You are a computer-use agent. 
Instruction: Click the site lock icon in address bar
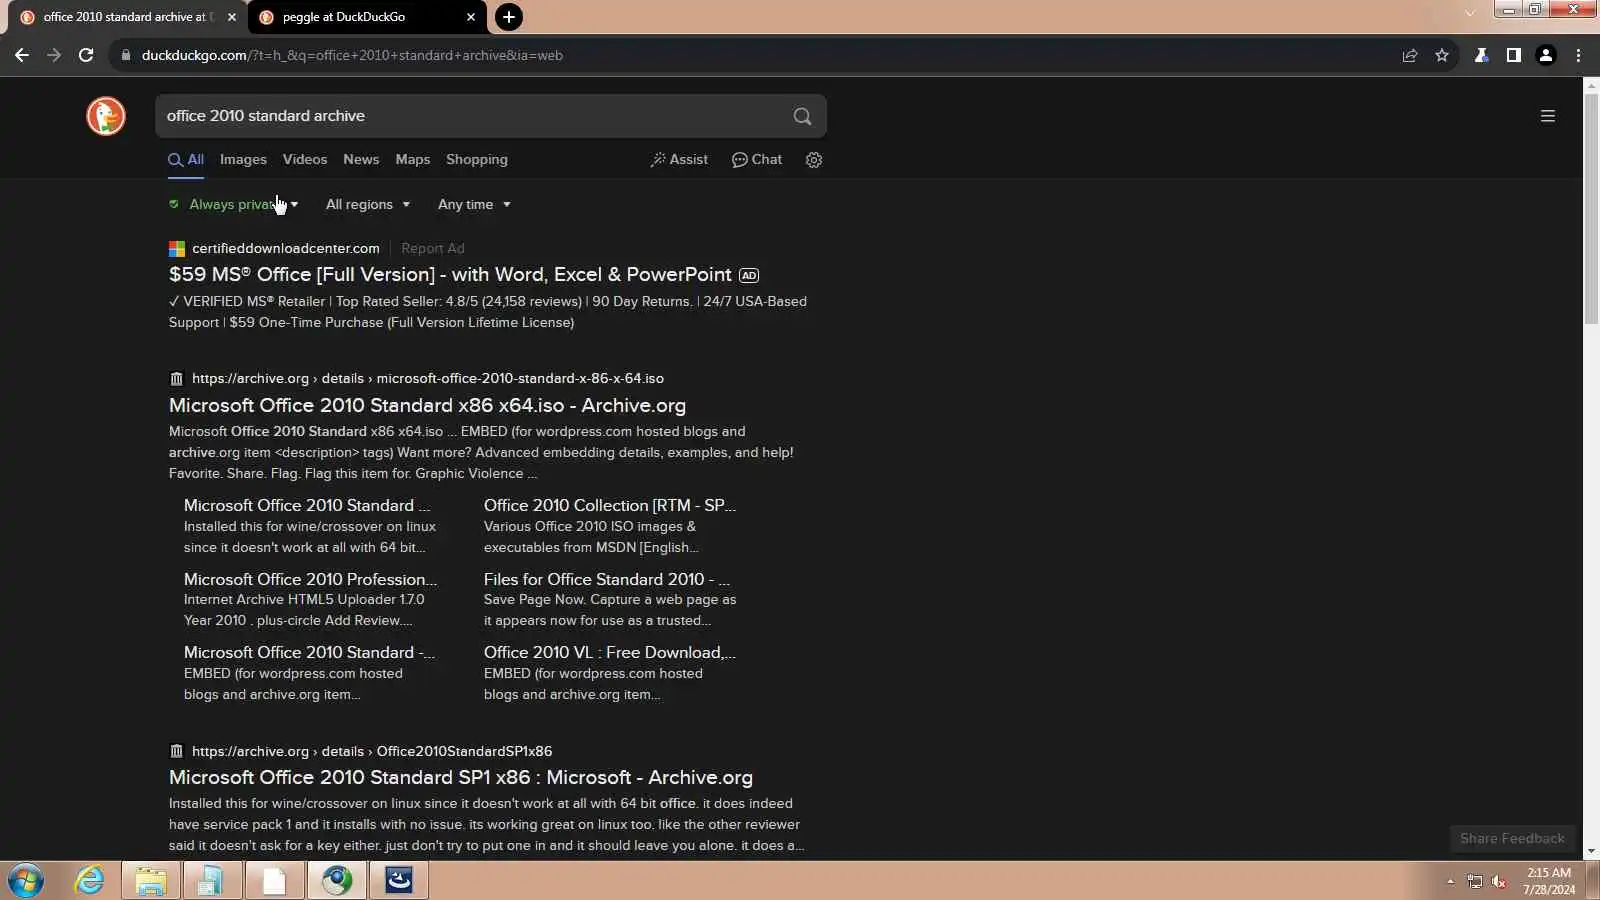pyautogui.click(x=125, y=55)
